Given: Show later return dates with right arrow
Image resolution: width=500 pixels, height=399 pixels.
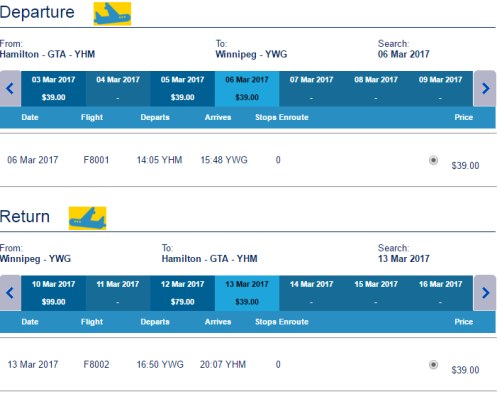Looking at the screenshot, I should click(x=485, y=293).
